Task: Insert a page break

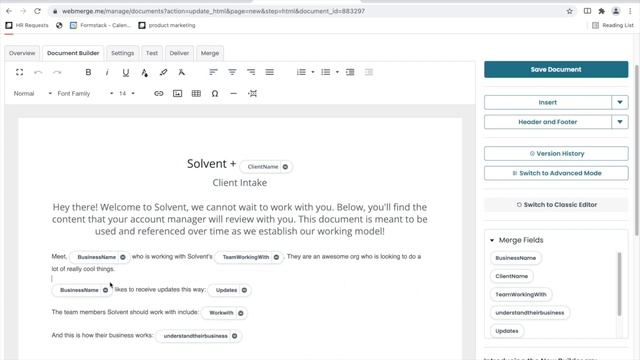Action: click(x=253, y=93)
